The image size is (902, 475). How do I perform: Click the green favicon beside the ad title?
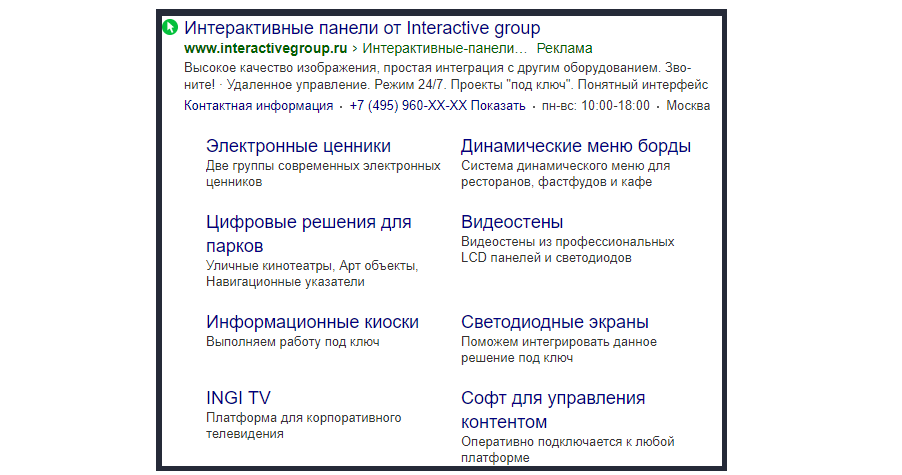click(x=170, y=27)
